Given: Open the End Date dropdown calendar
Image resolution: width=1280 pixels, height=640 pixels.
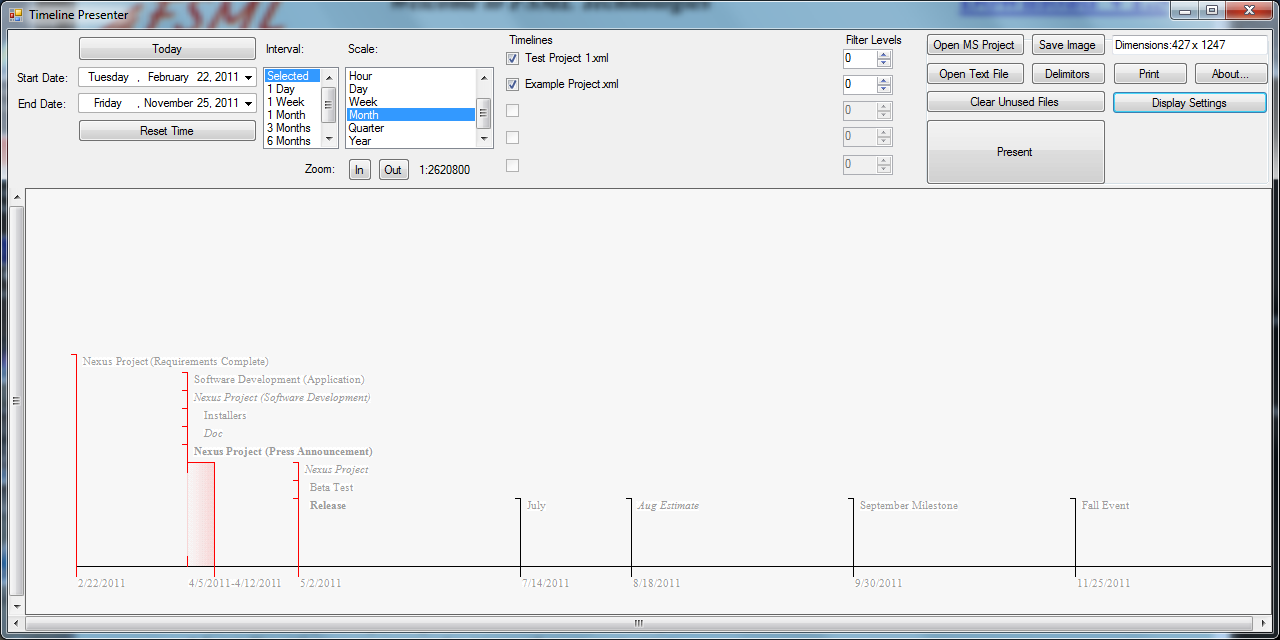Looking at the screenshot, I should (x=248, y=104).
